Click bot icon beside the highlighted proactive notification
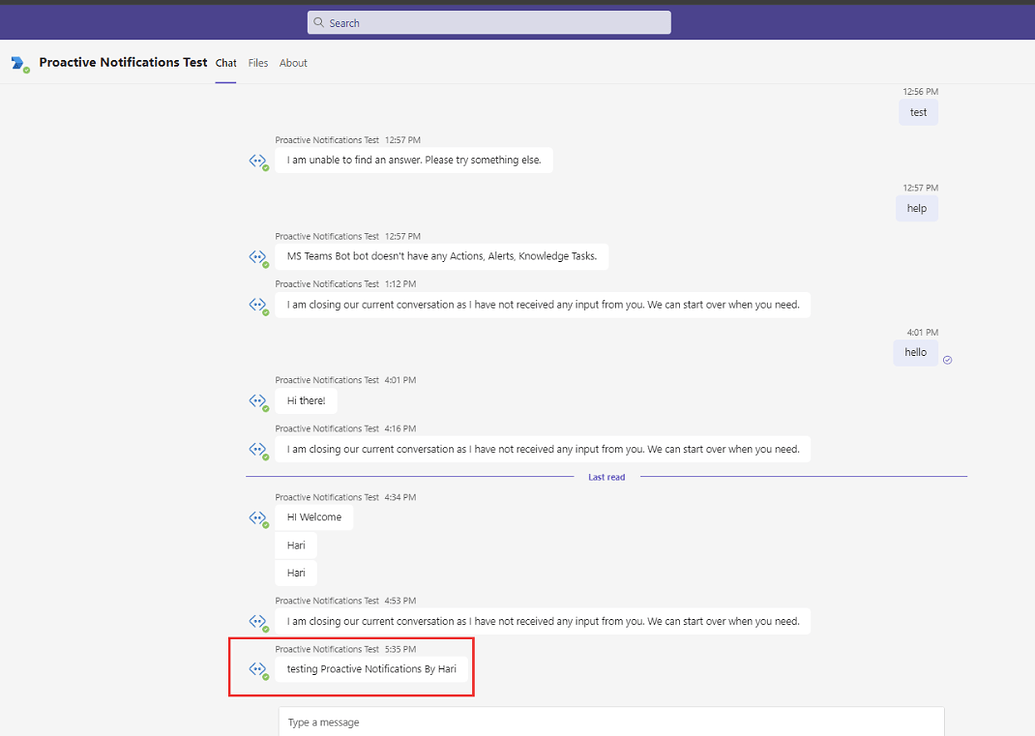Viewport: 1035px width, 736px height. 259,670
